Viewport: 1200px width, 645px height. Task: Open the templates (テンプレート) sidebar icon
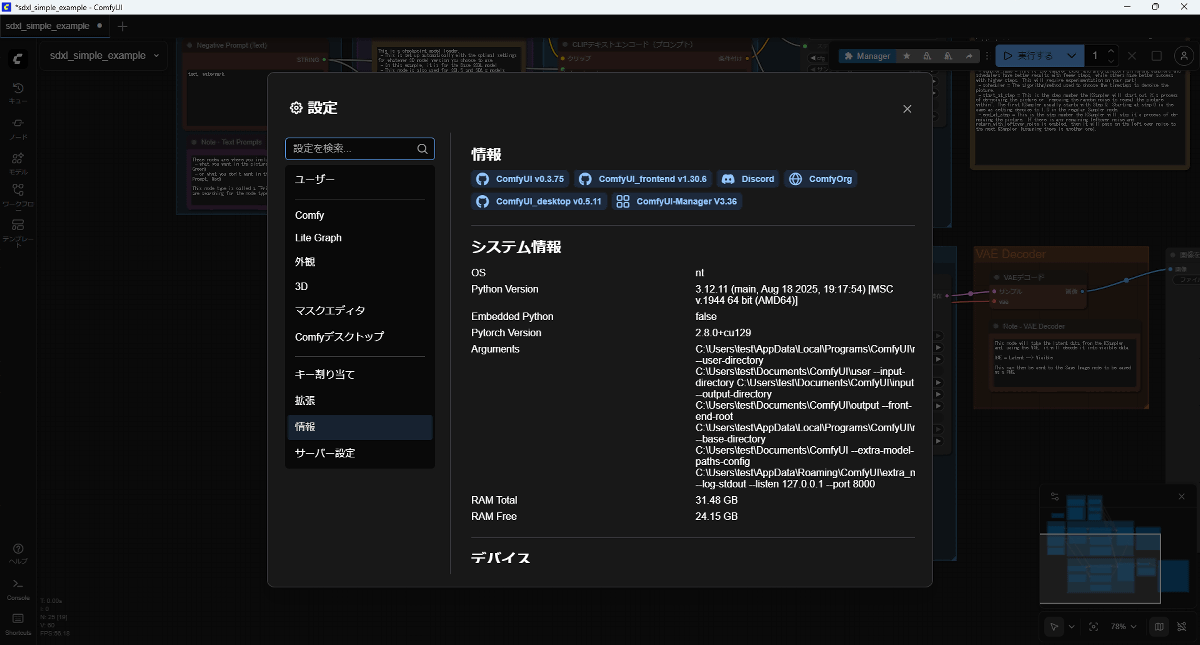pos(18,232)
